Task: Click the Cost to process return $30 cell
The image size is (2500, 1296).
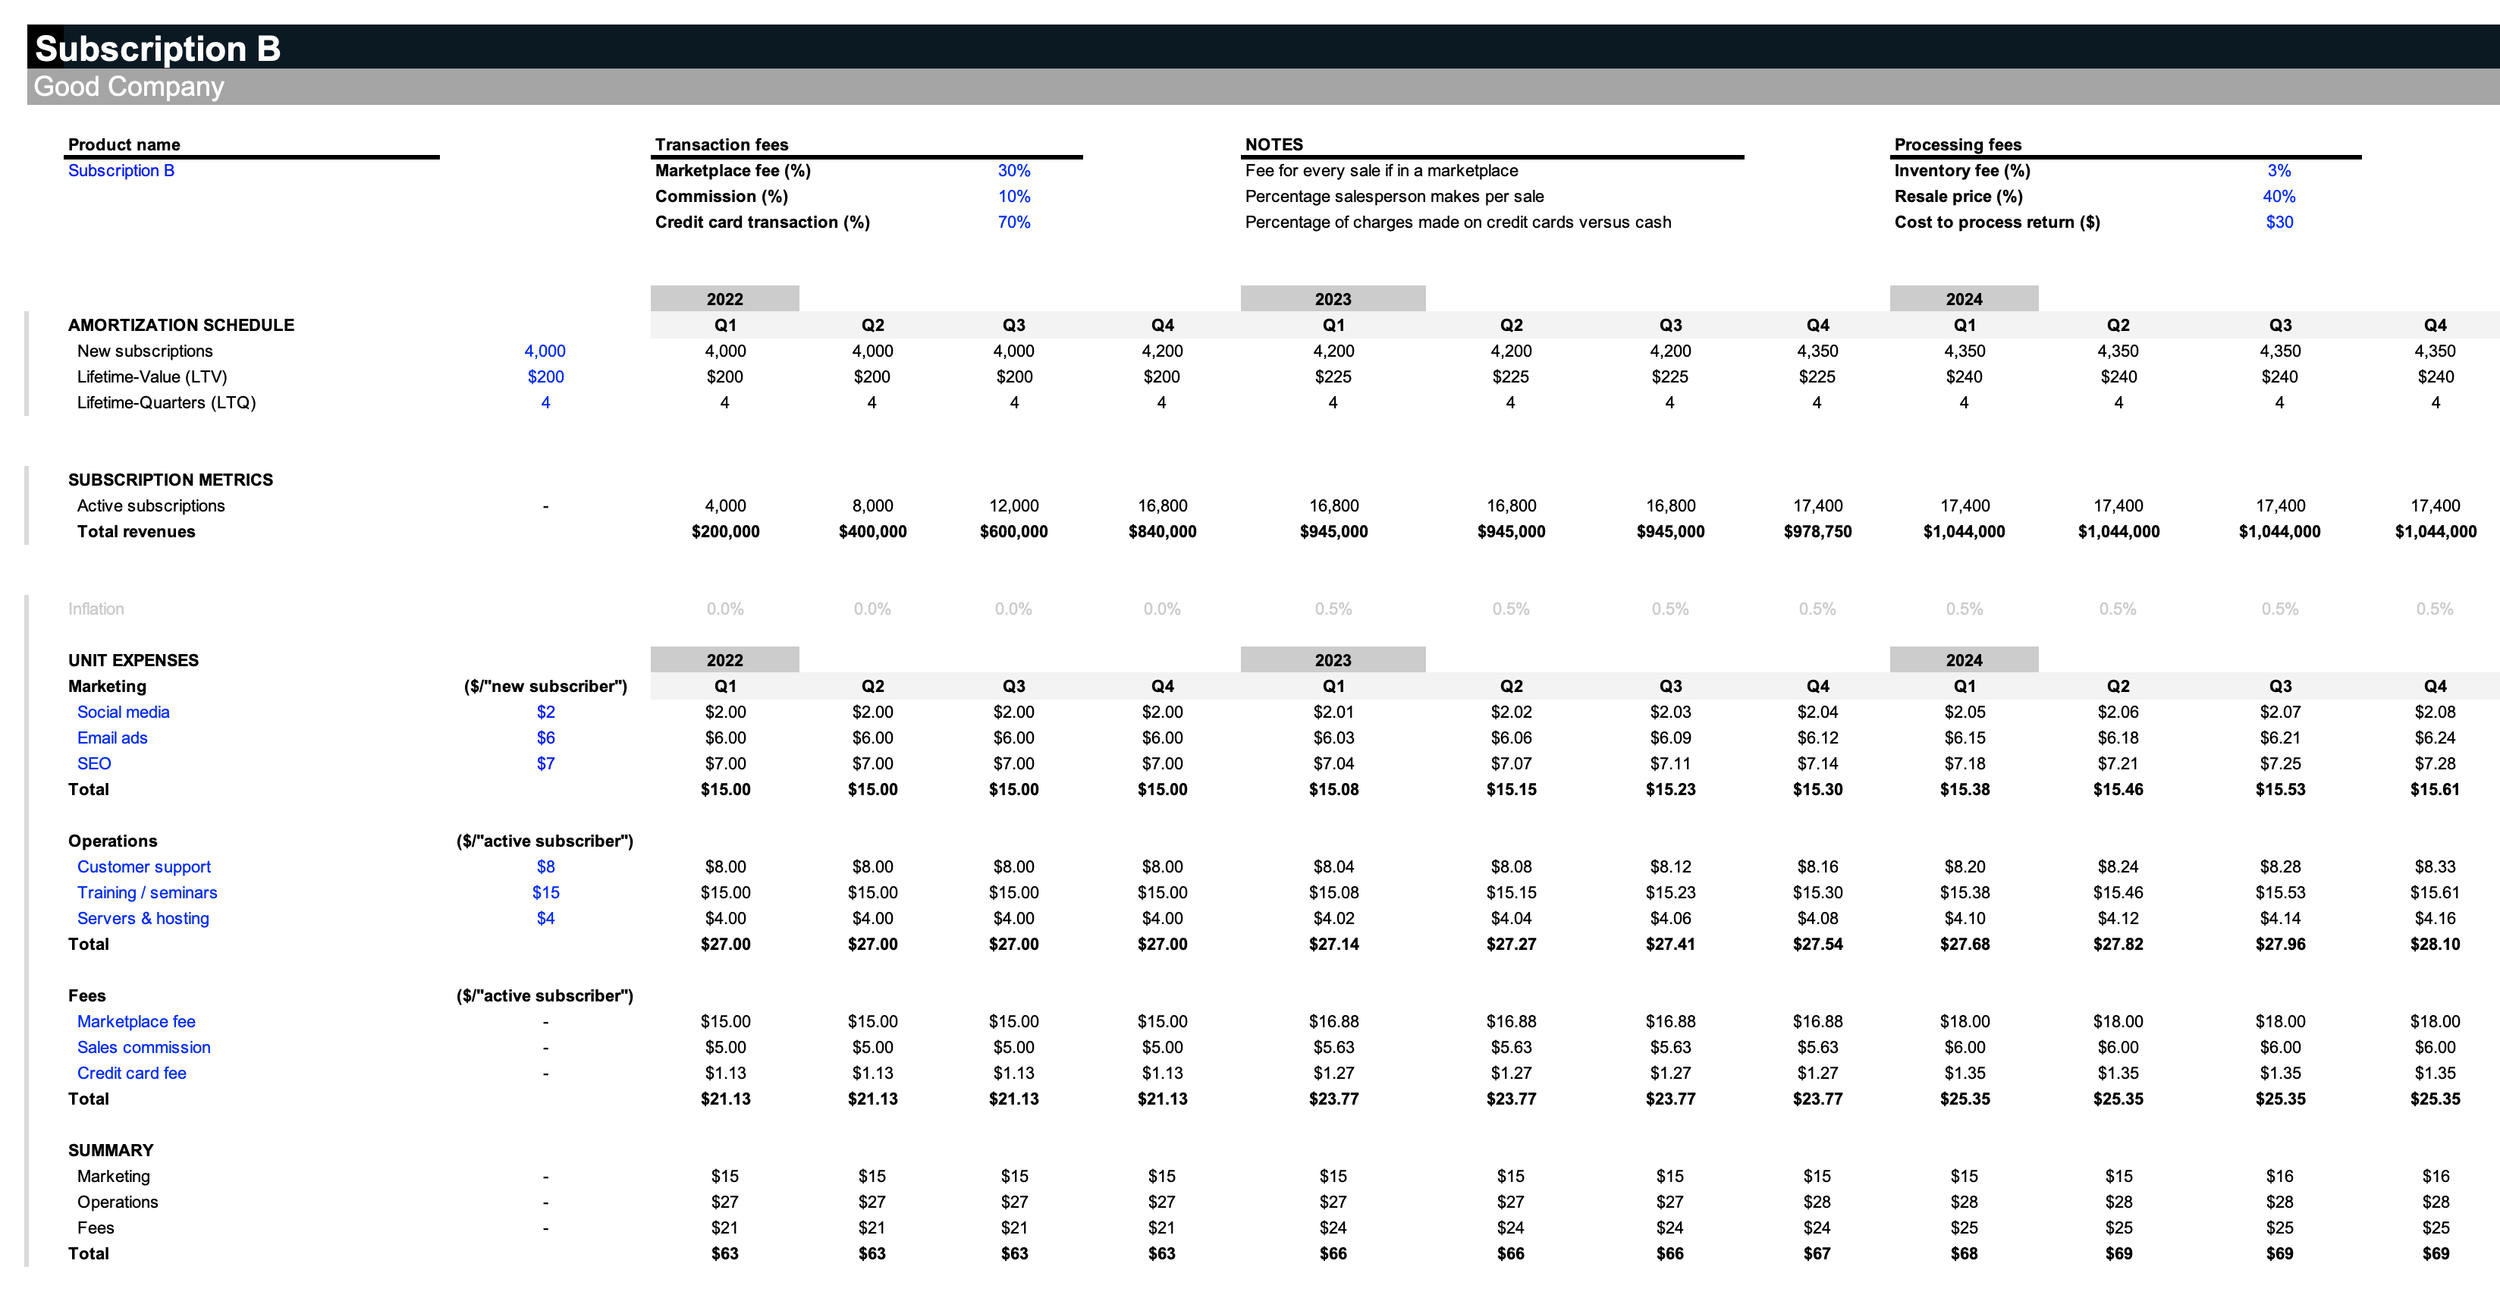Action: click(x=2278, y=222)
